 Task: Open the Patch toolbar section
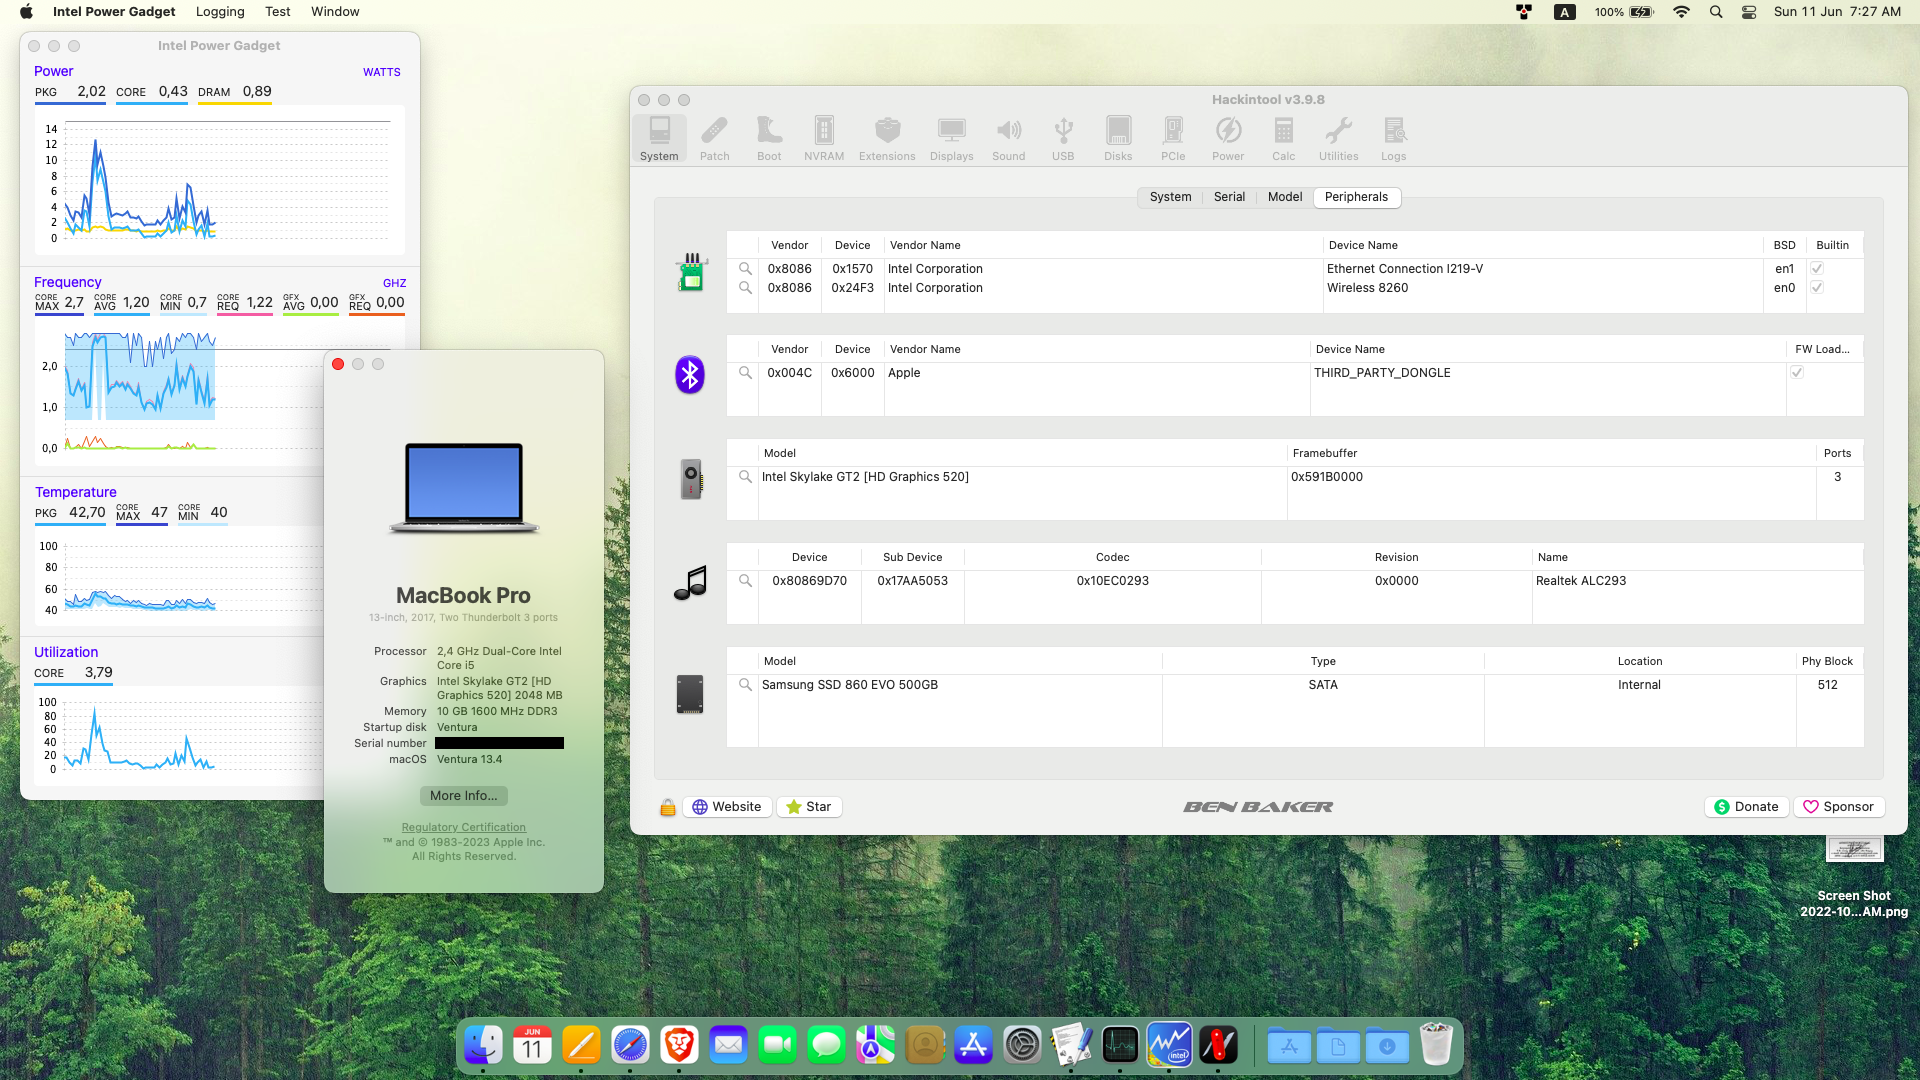point(714,138)
